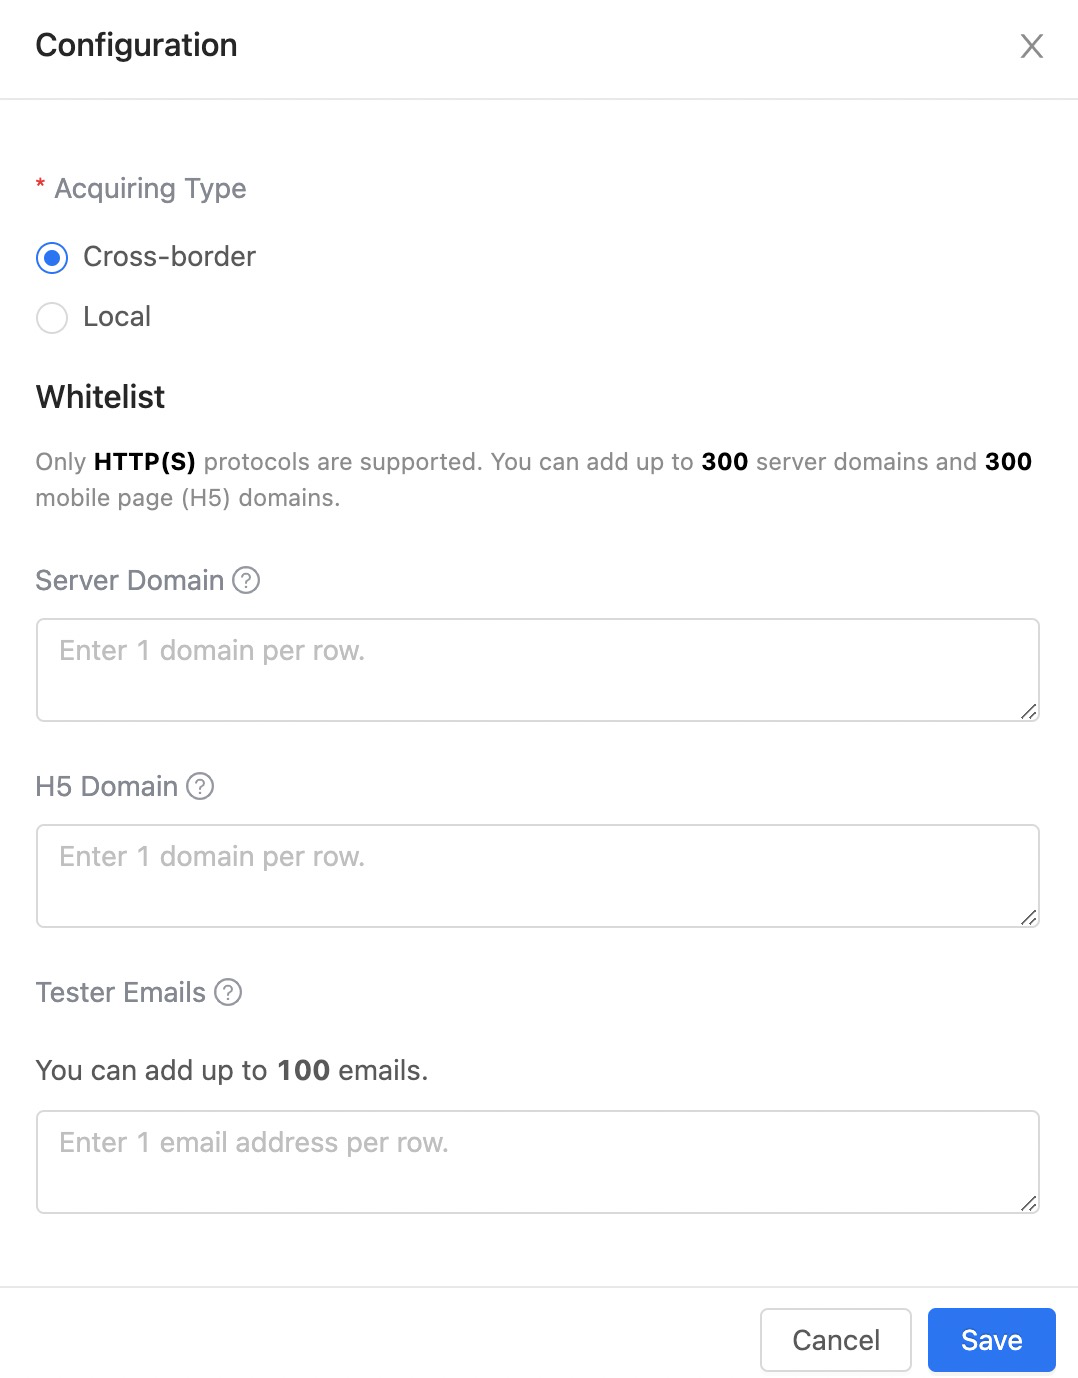The image size is (1078, 1378).
Task: Open the Server Domain help tooltip icon
Action: click(x=246, y=580)
